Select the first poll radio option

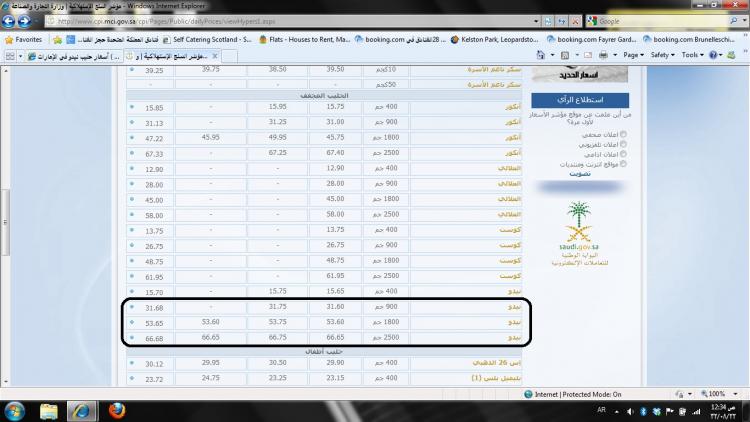click(x=624, y=133)
